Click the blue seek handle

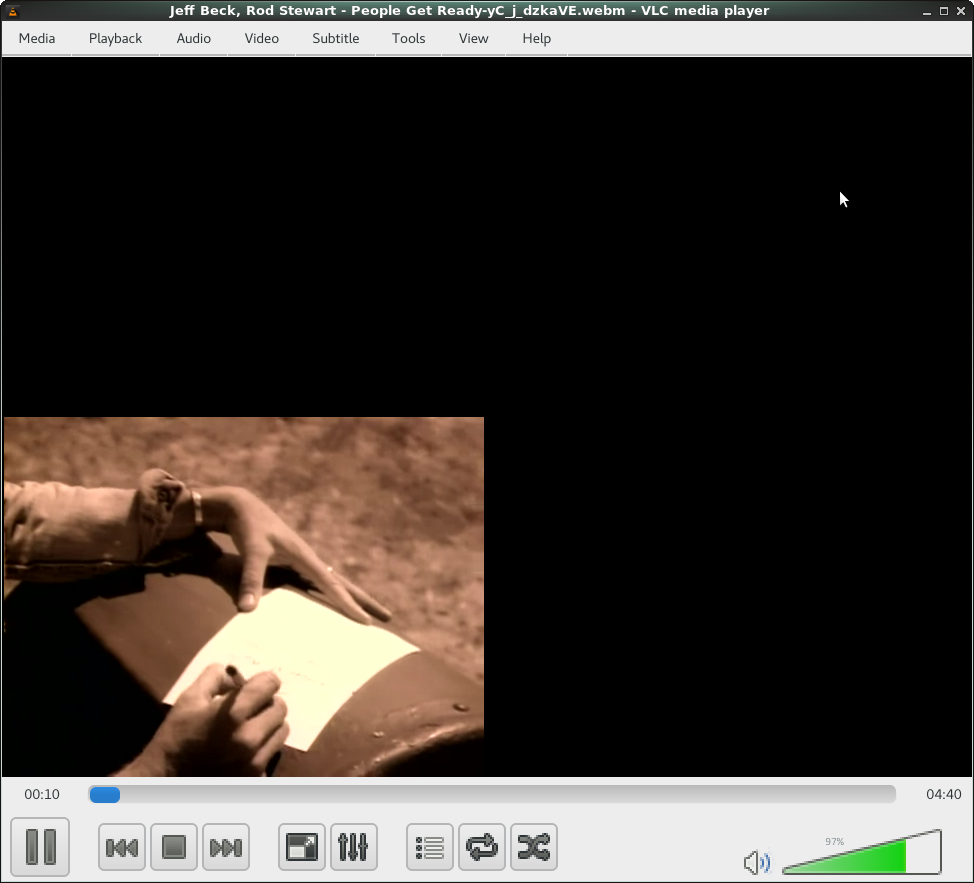(104, 794)
